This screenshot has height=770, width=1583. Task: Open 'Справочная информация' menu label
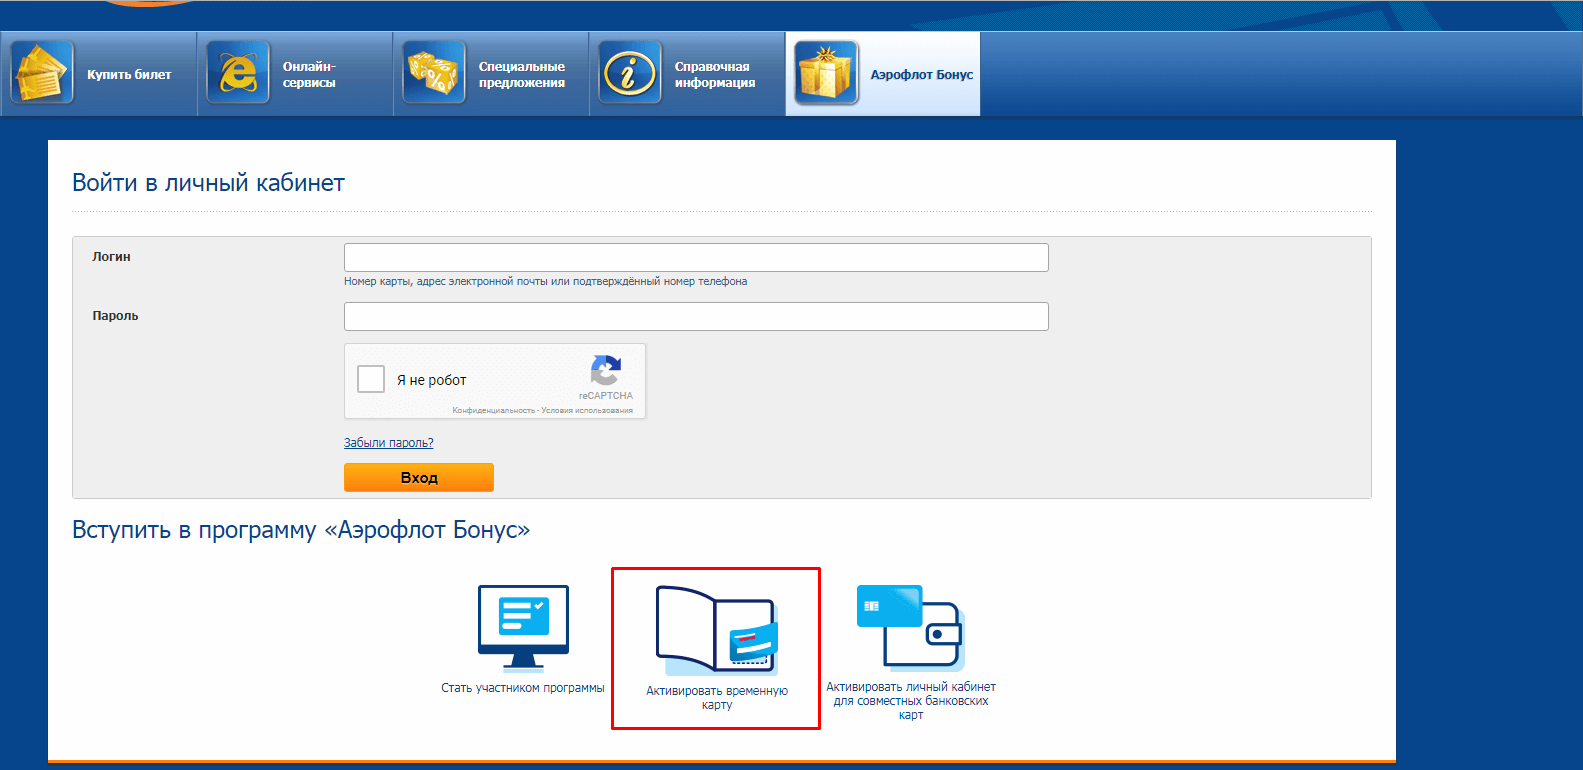point(714,75)
